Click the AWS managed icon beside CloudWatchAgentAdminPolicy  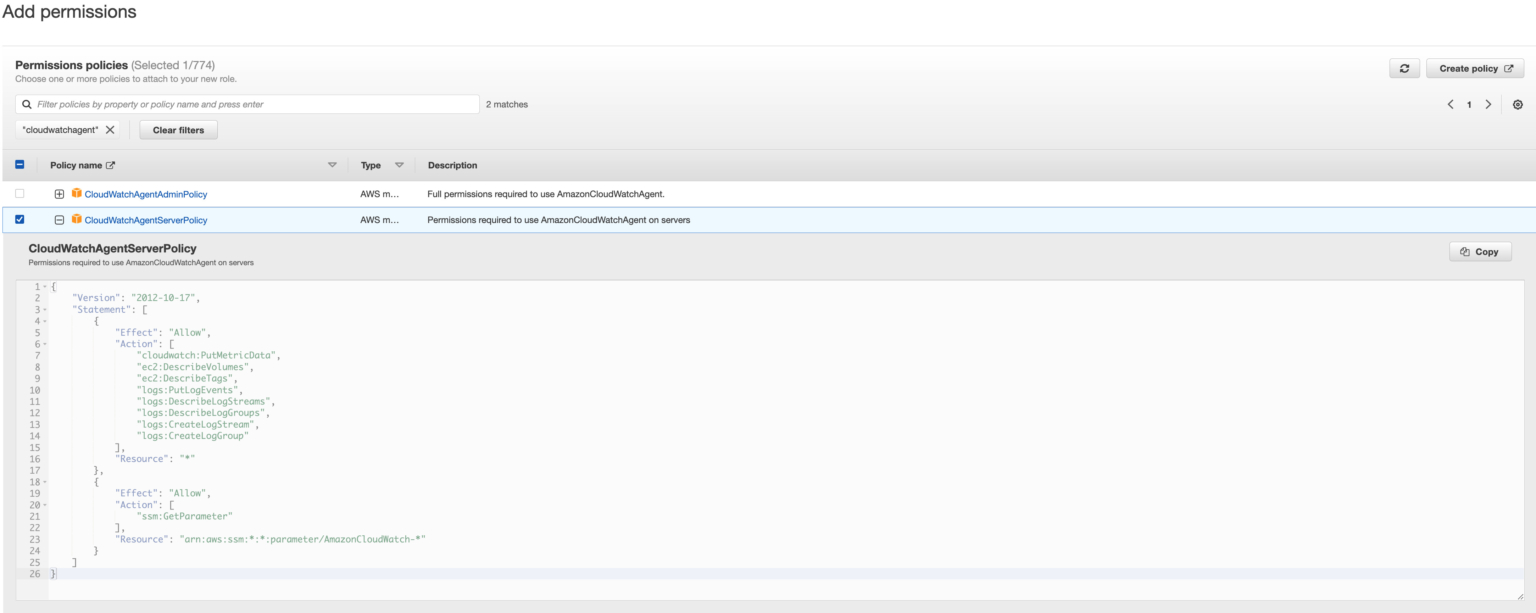click(77, 192)
